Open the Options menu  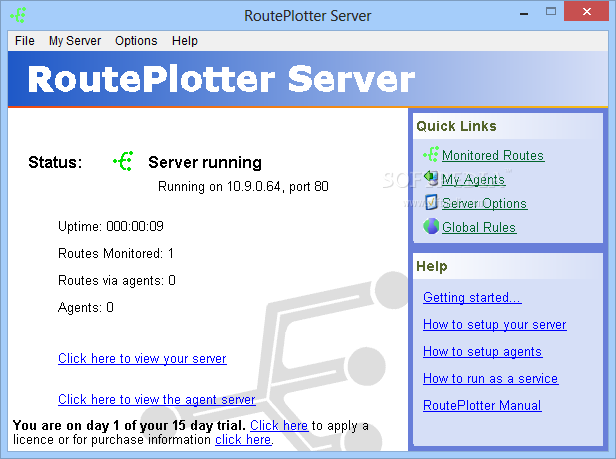click(136, 41)
